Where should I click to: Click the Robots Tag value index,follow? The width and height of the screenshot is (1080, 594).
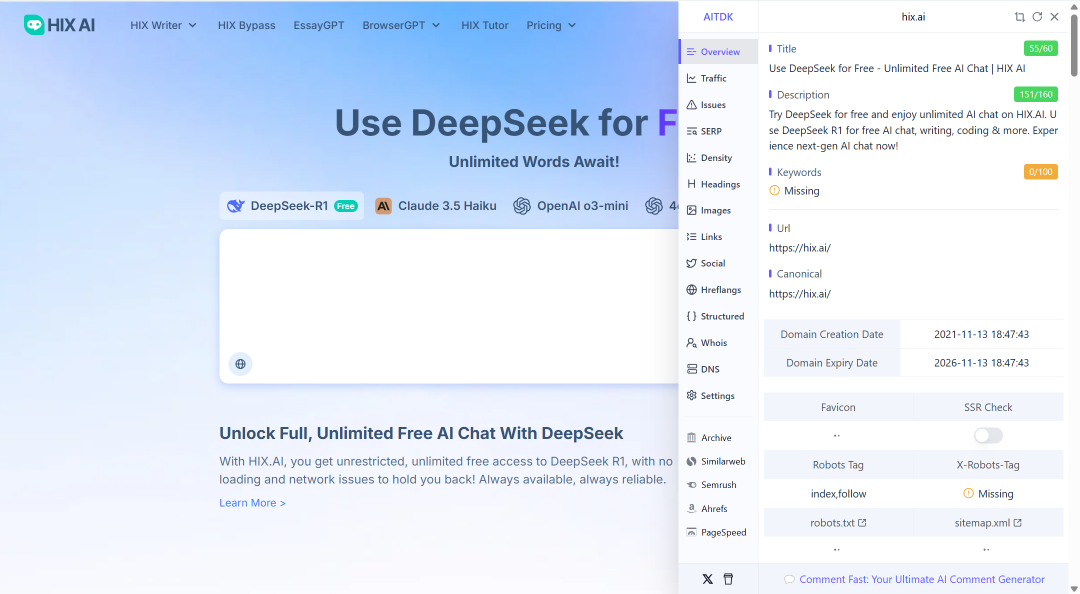(838, 494)
